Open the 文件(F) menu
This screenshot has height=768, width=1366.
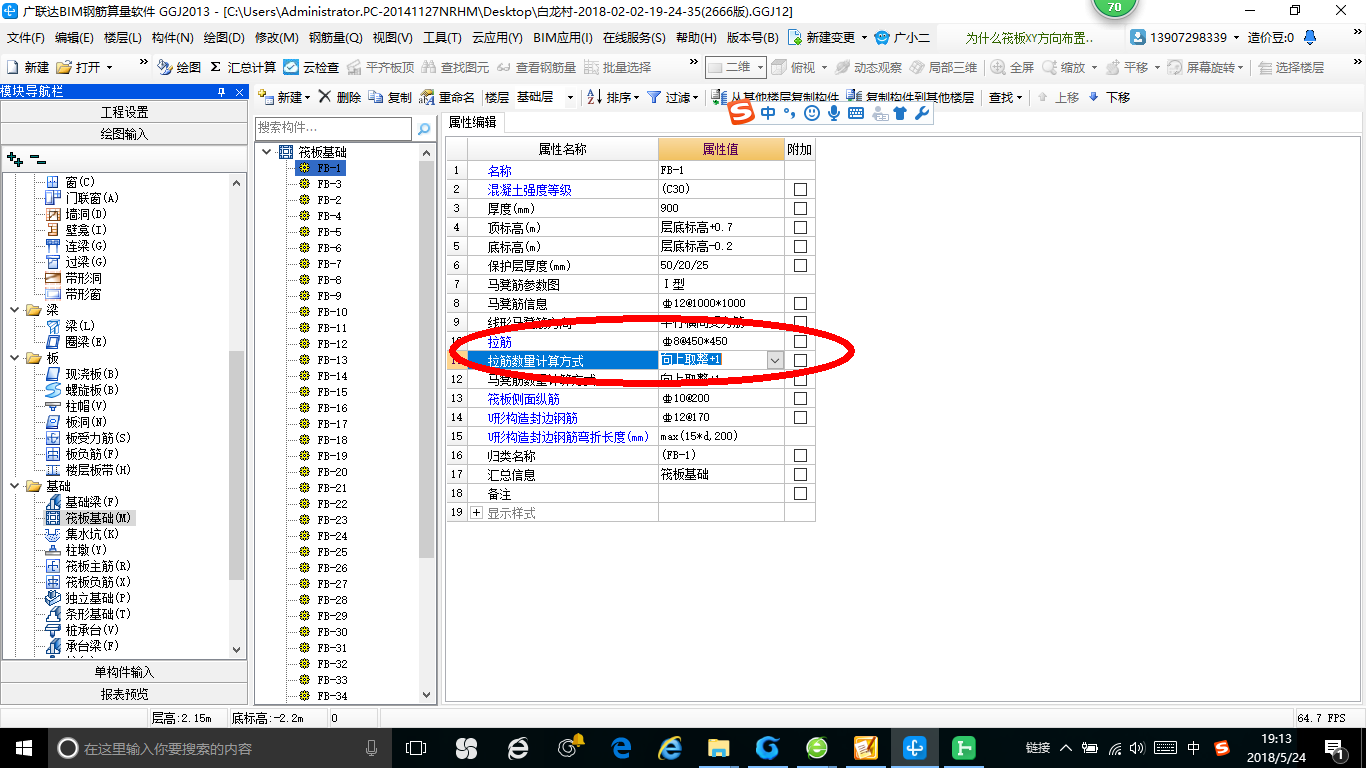[26, 38]
